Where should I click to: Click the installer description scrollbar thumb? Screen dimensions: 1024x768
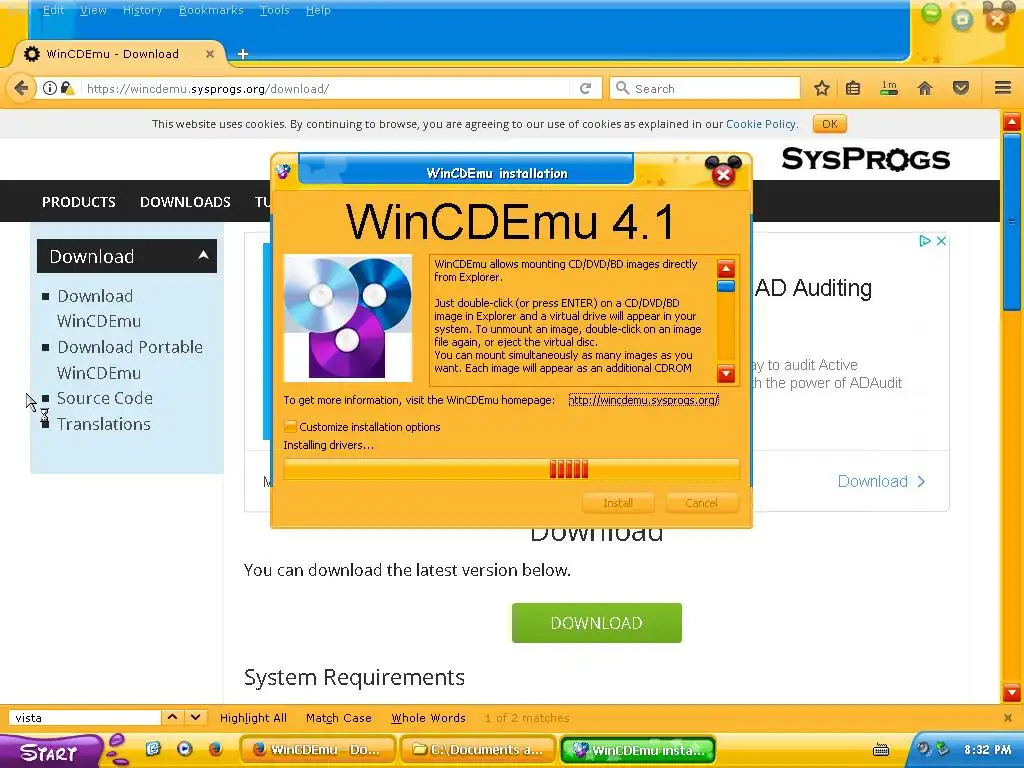click(726, 286)
